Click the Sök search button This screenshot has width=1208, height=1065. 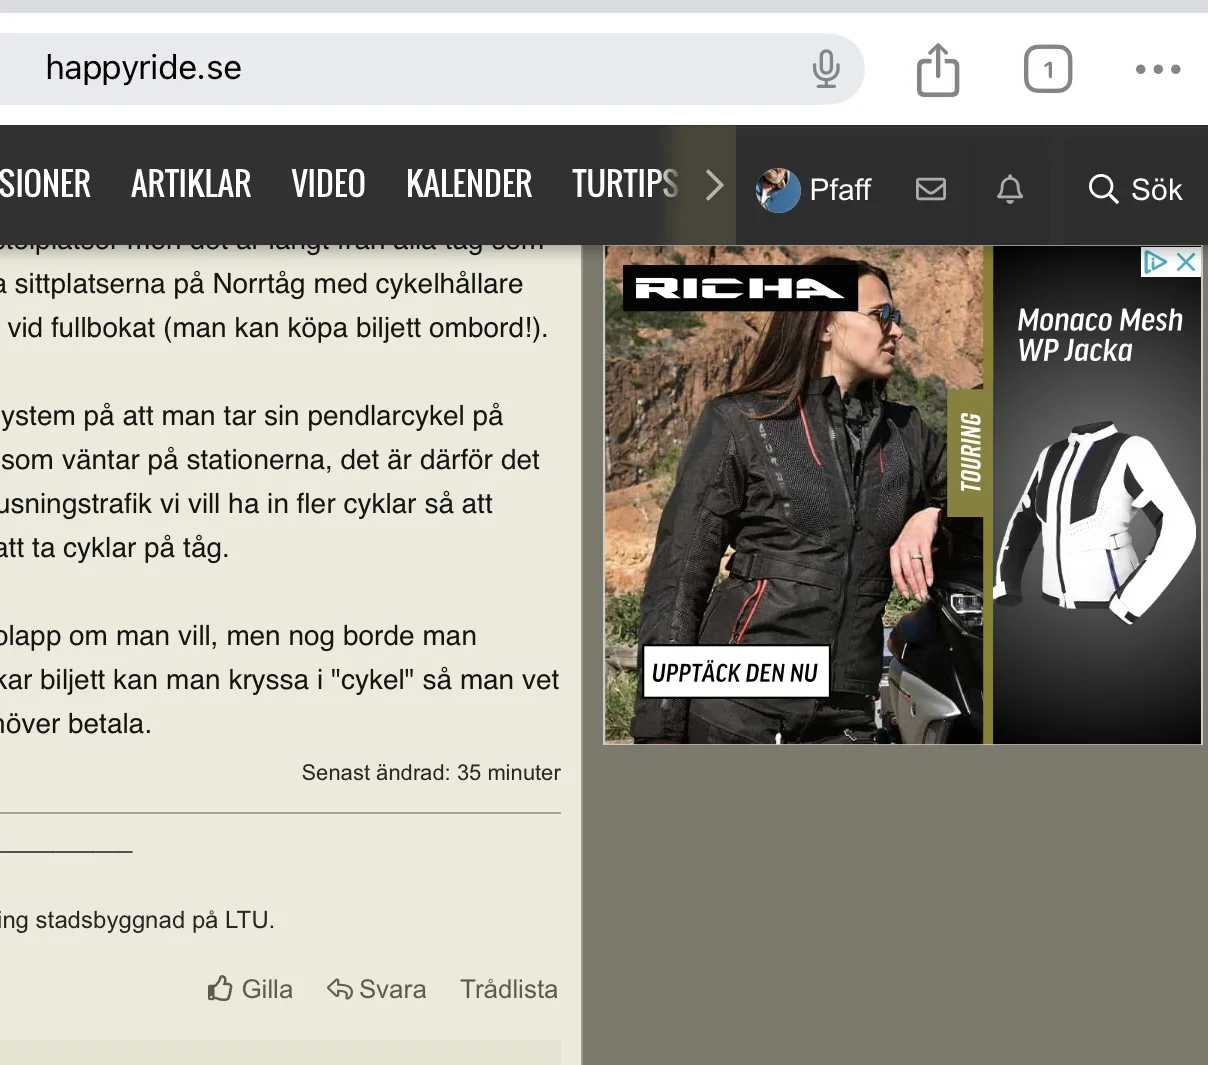pyautogui.click(x=1135, y=189)
